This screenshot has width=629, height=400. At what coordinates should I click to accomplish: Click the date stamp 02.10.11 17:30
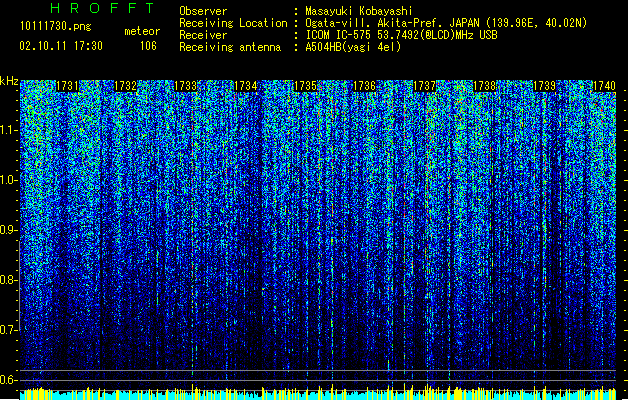[61, 46]
